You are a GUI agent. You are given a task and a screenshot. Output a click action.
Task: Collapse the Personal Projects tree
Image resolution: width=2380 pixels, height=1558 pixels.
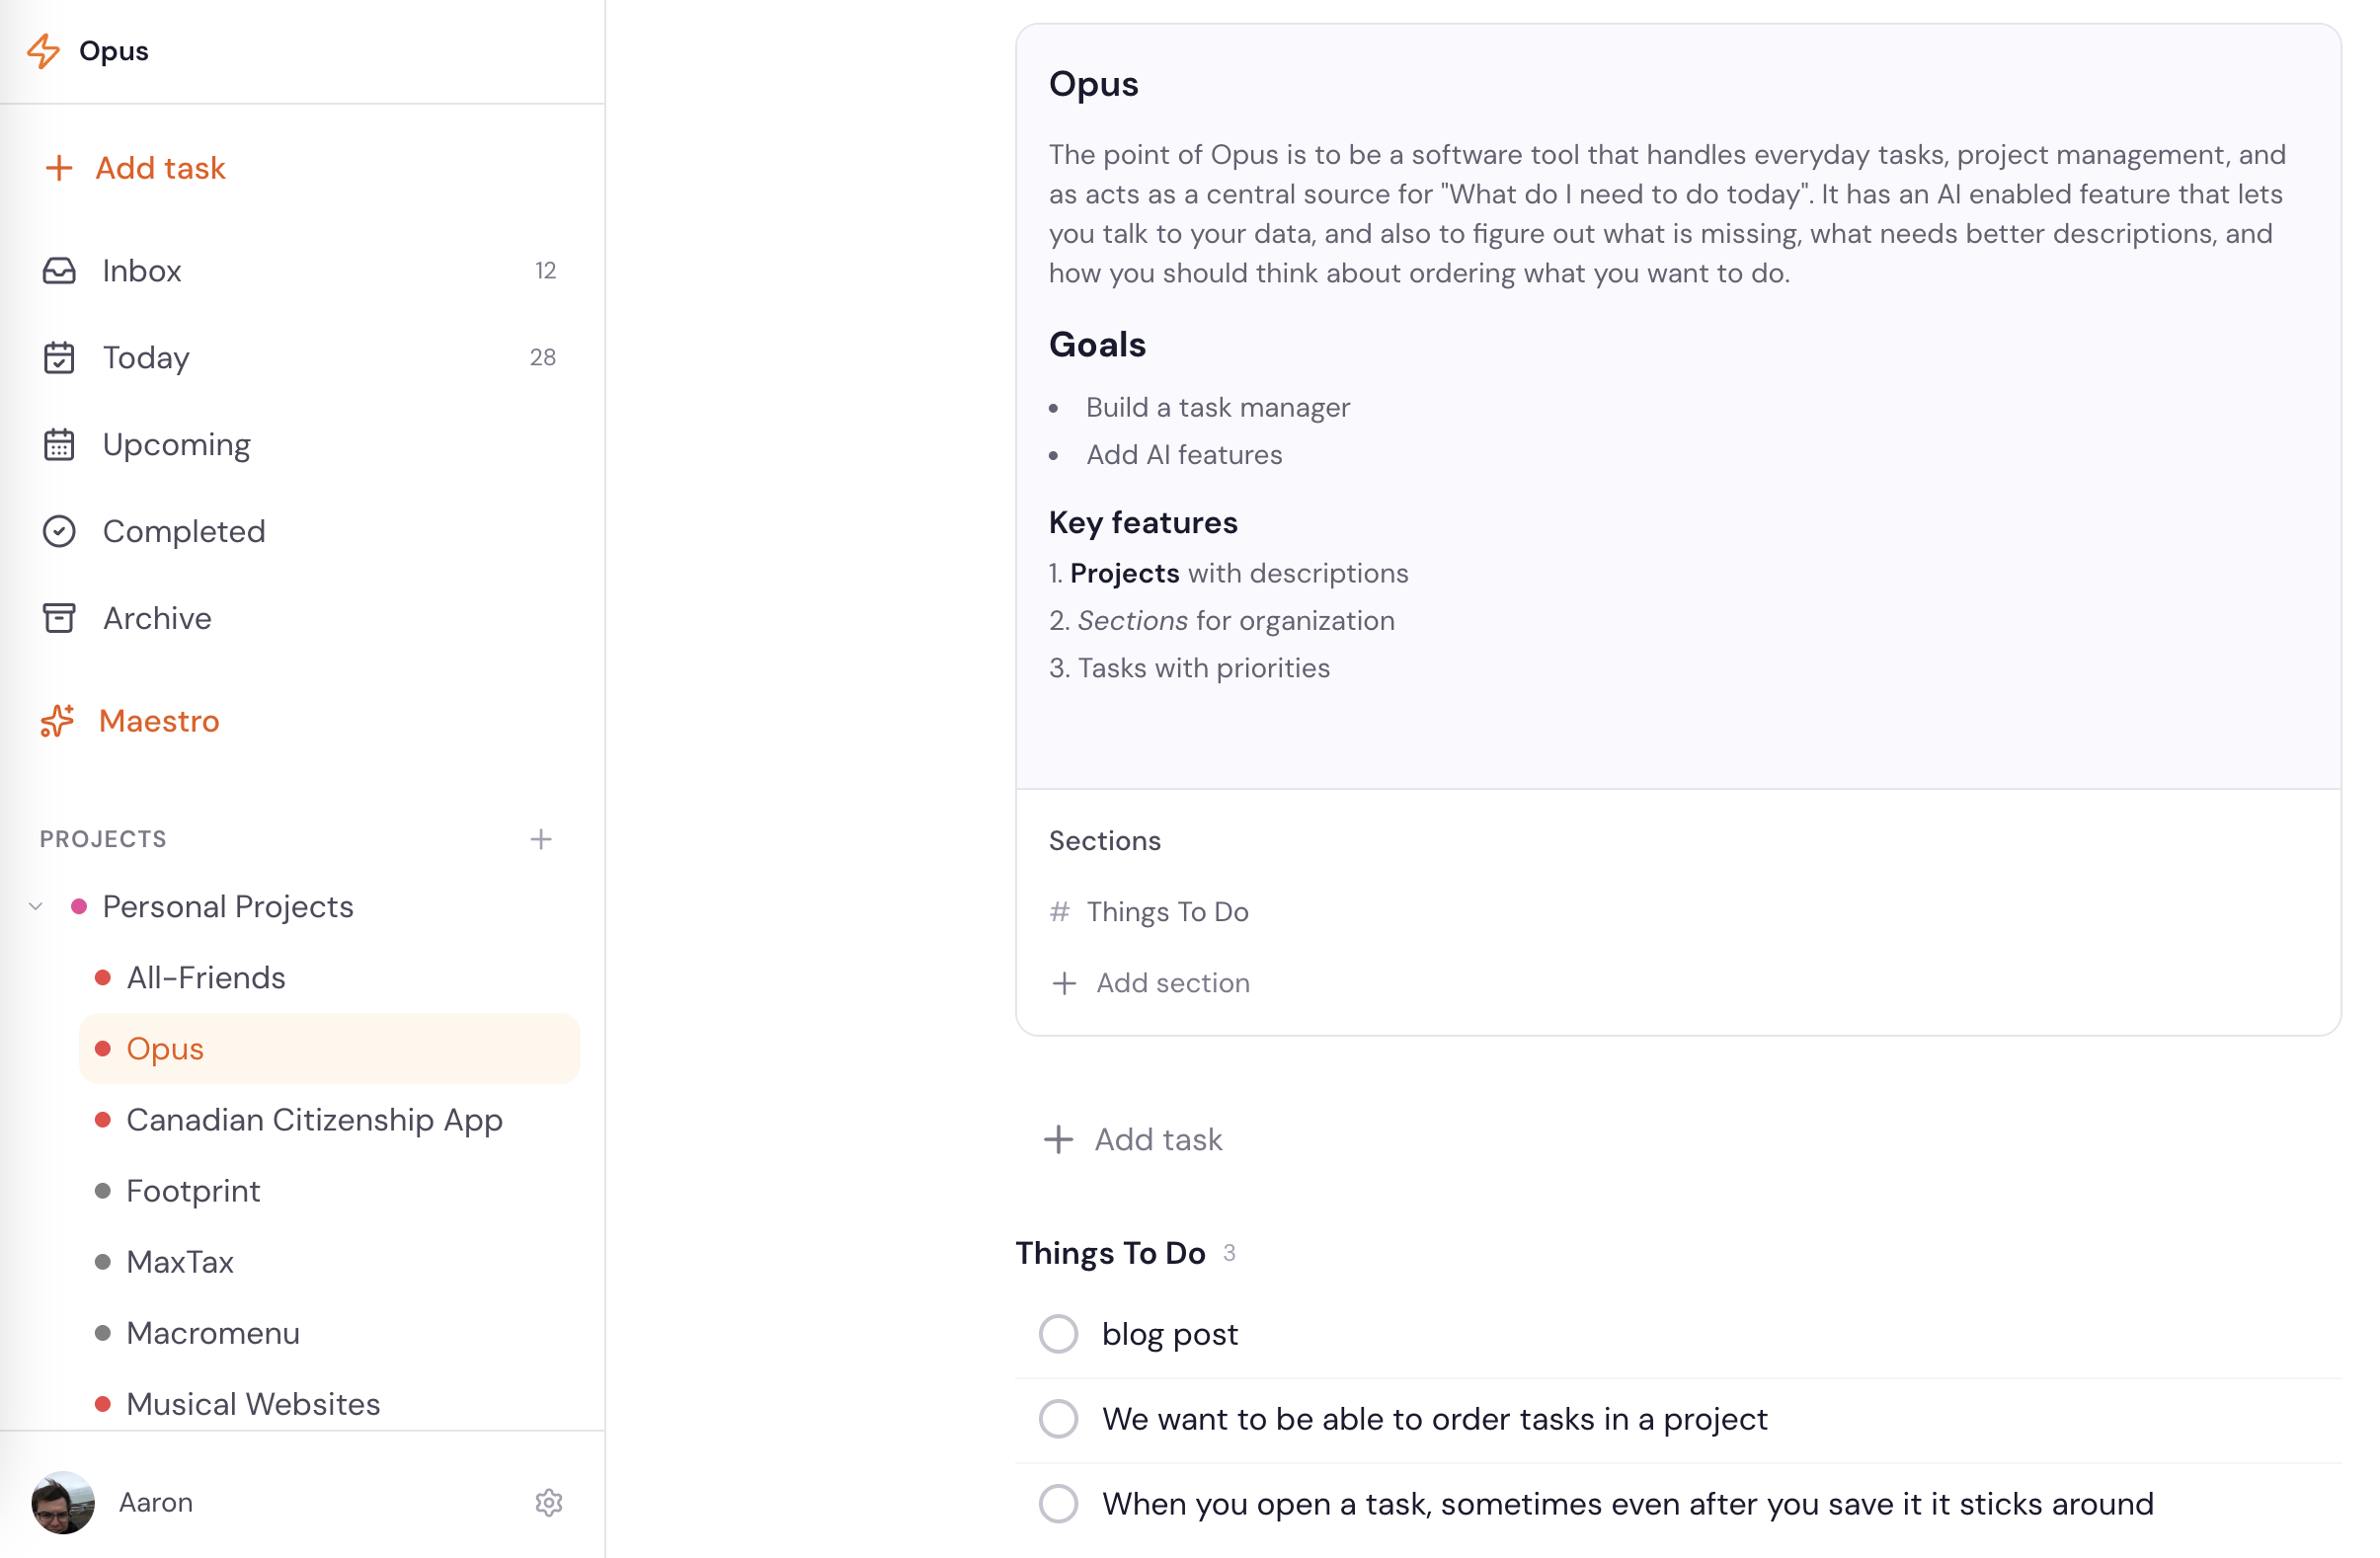[35, 906]
